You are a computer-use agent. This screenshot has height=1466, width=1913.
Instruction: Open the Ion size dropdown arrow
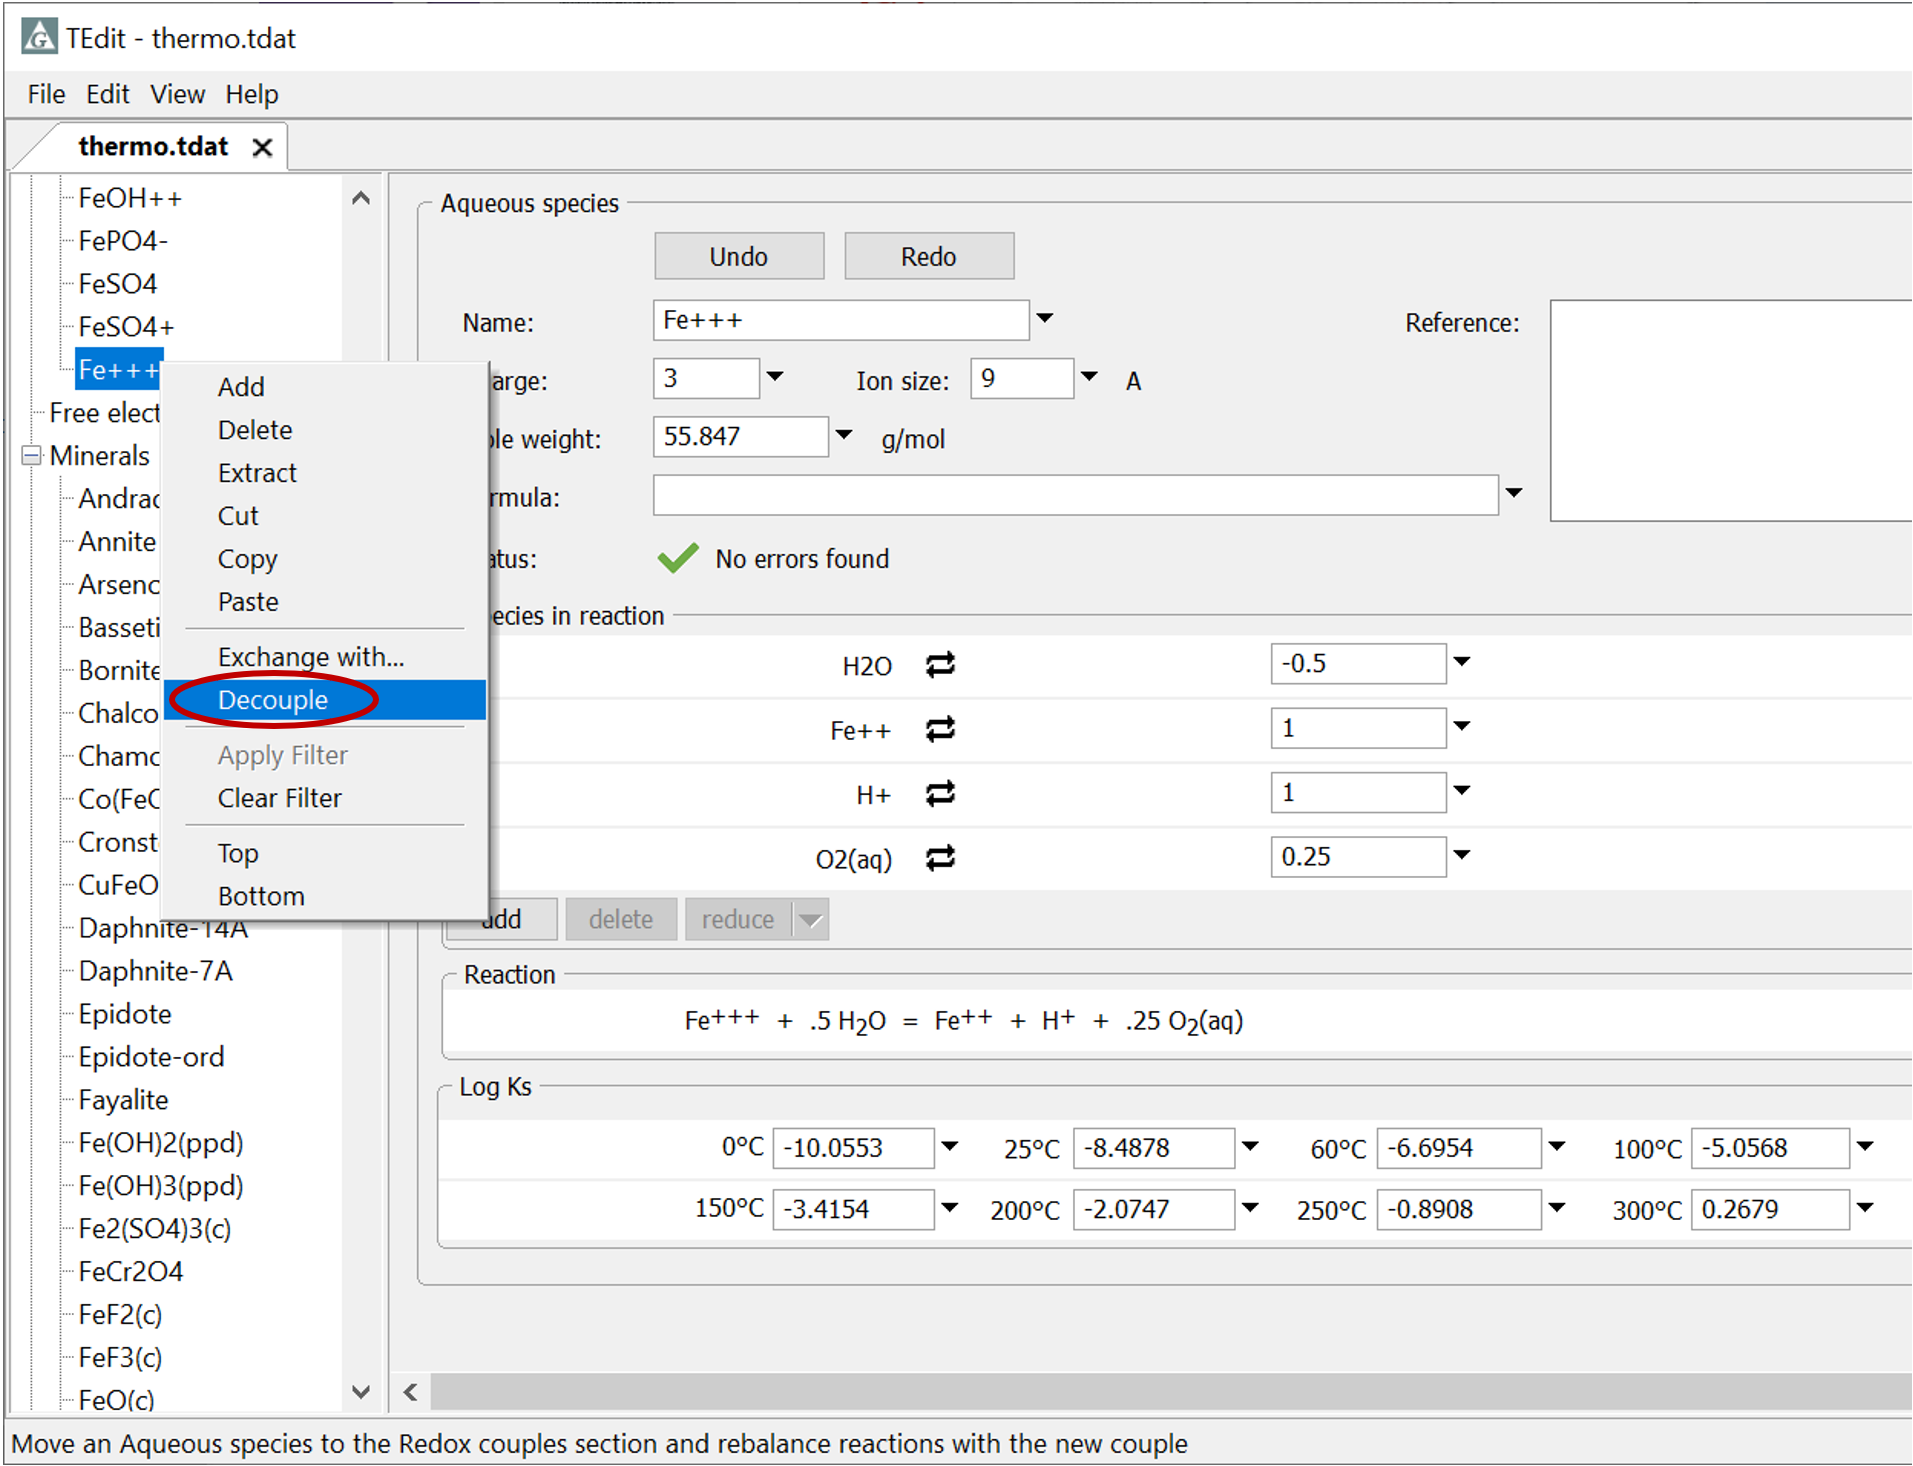[x=1089, y=378]
